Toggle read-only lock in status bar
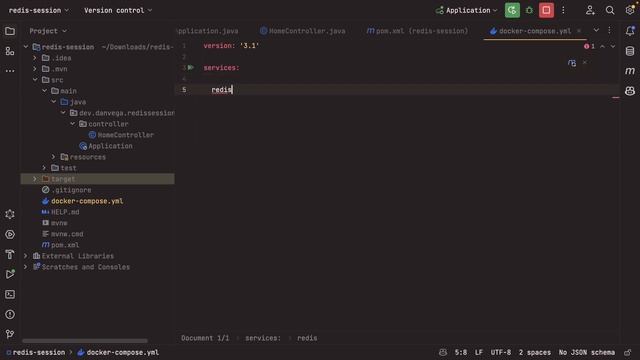The height and width of the screenshot is (360, 640). click(x=628, y=352)
